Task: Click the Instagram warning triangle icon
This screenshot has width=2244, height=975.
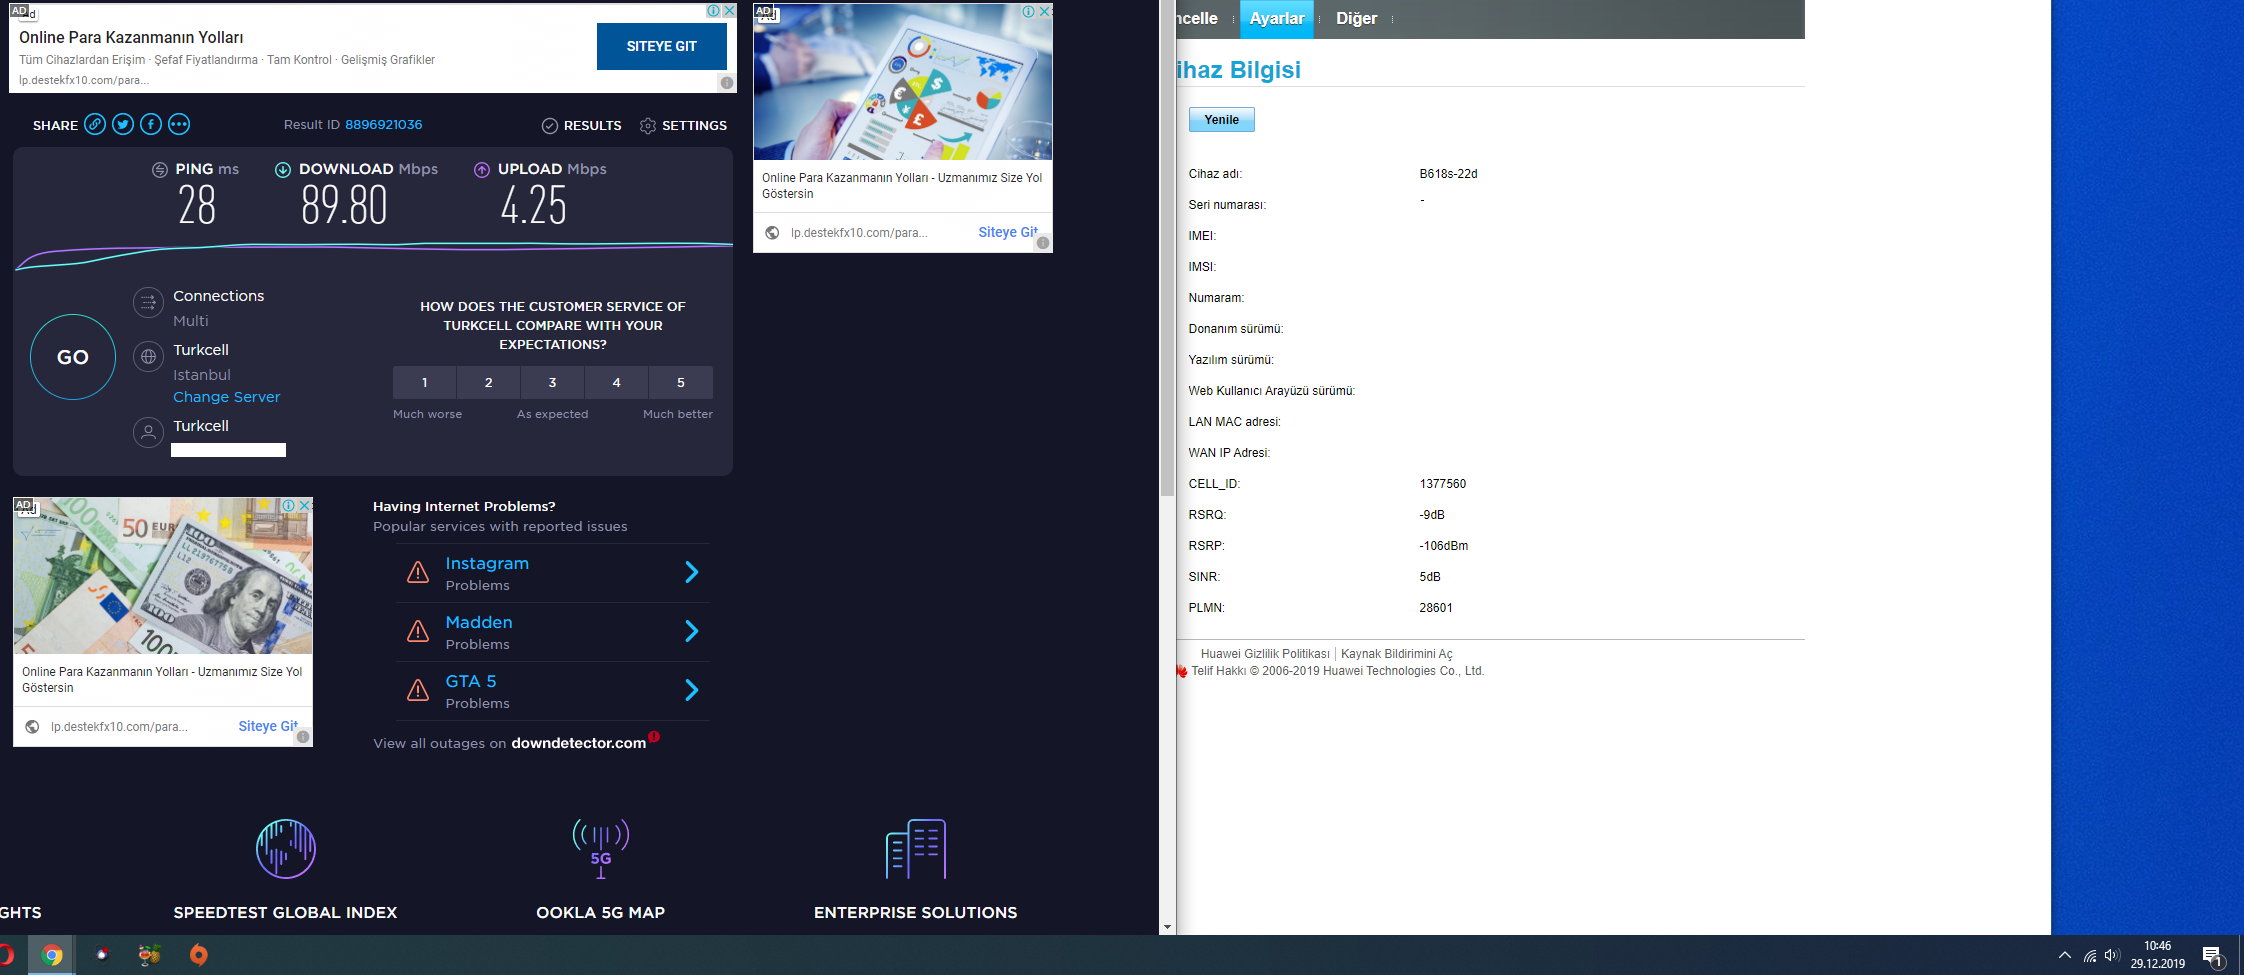Action: point(418,572)
